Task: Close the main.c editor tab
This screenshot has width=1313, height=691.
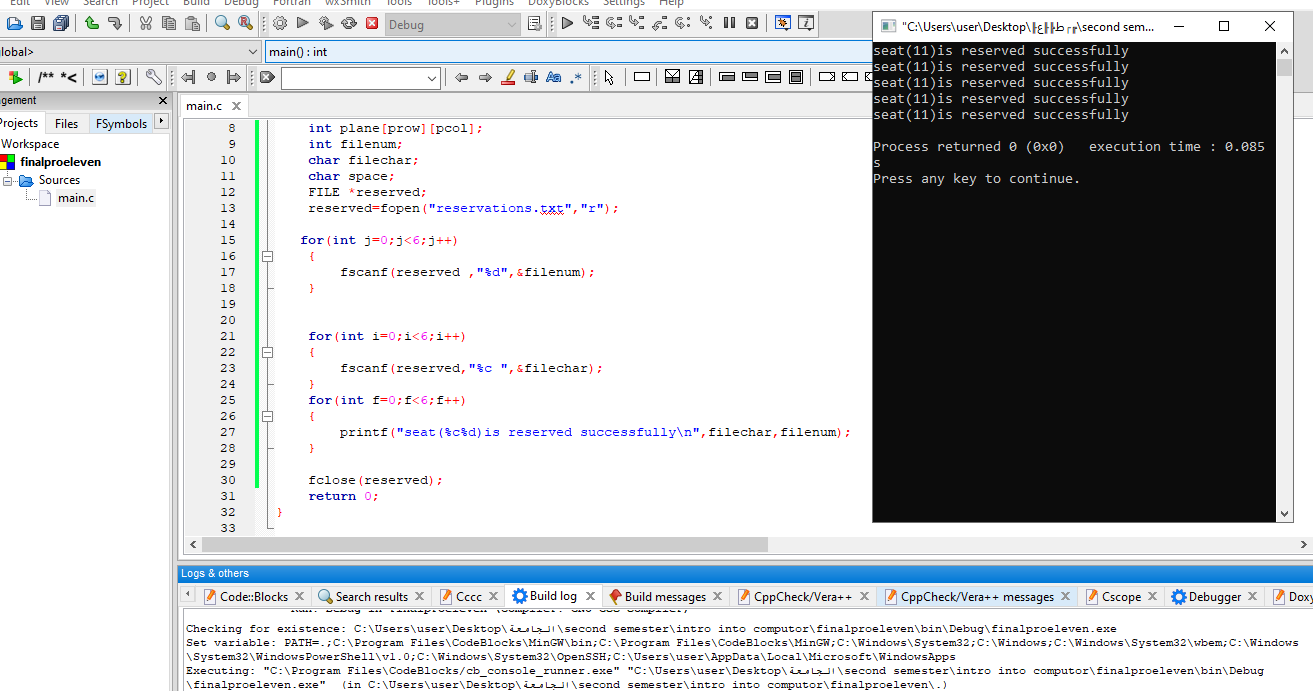Action: pos(236,106)
